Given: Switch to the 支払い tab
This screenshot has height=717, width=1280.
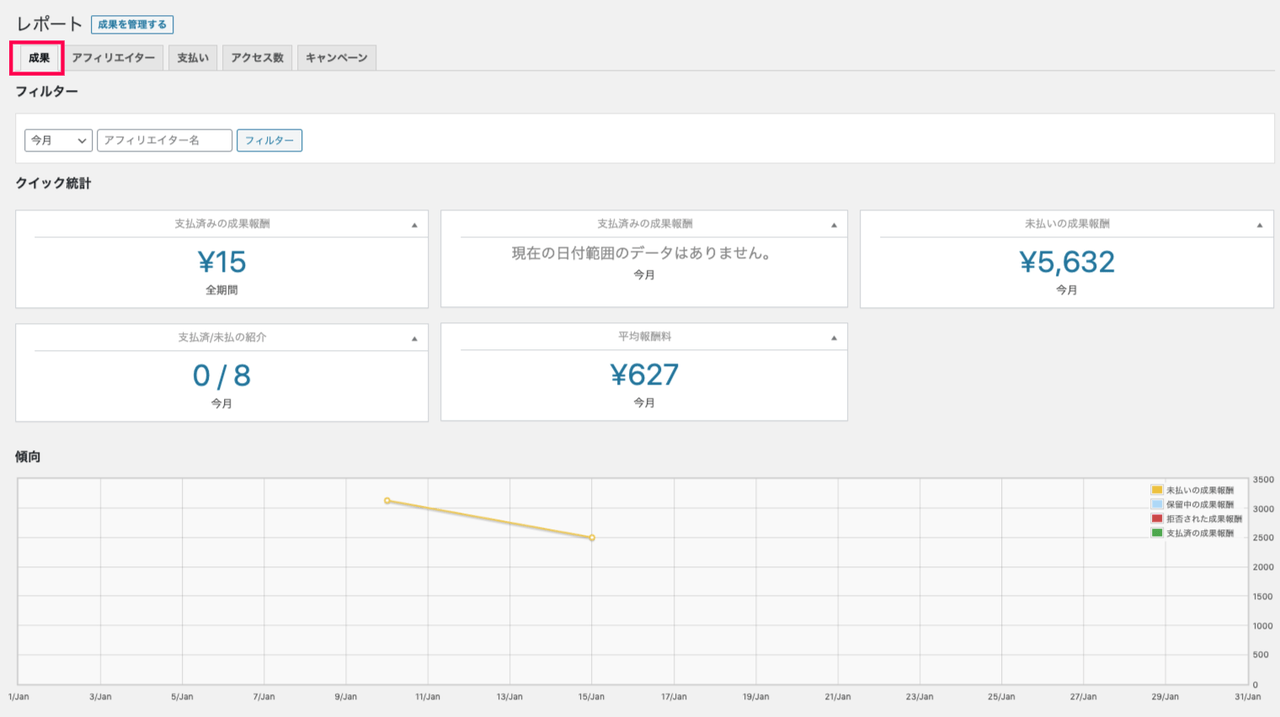Looking at the screenshot, I should [x=193, y=58].
